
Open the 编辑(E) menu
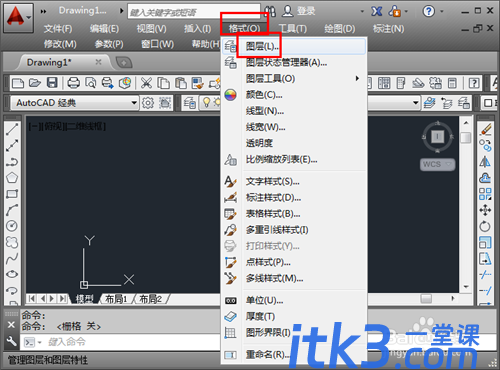click(x=104, y=29)
